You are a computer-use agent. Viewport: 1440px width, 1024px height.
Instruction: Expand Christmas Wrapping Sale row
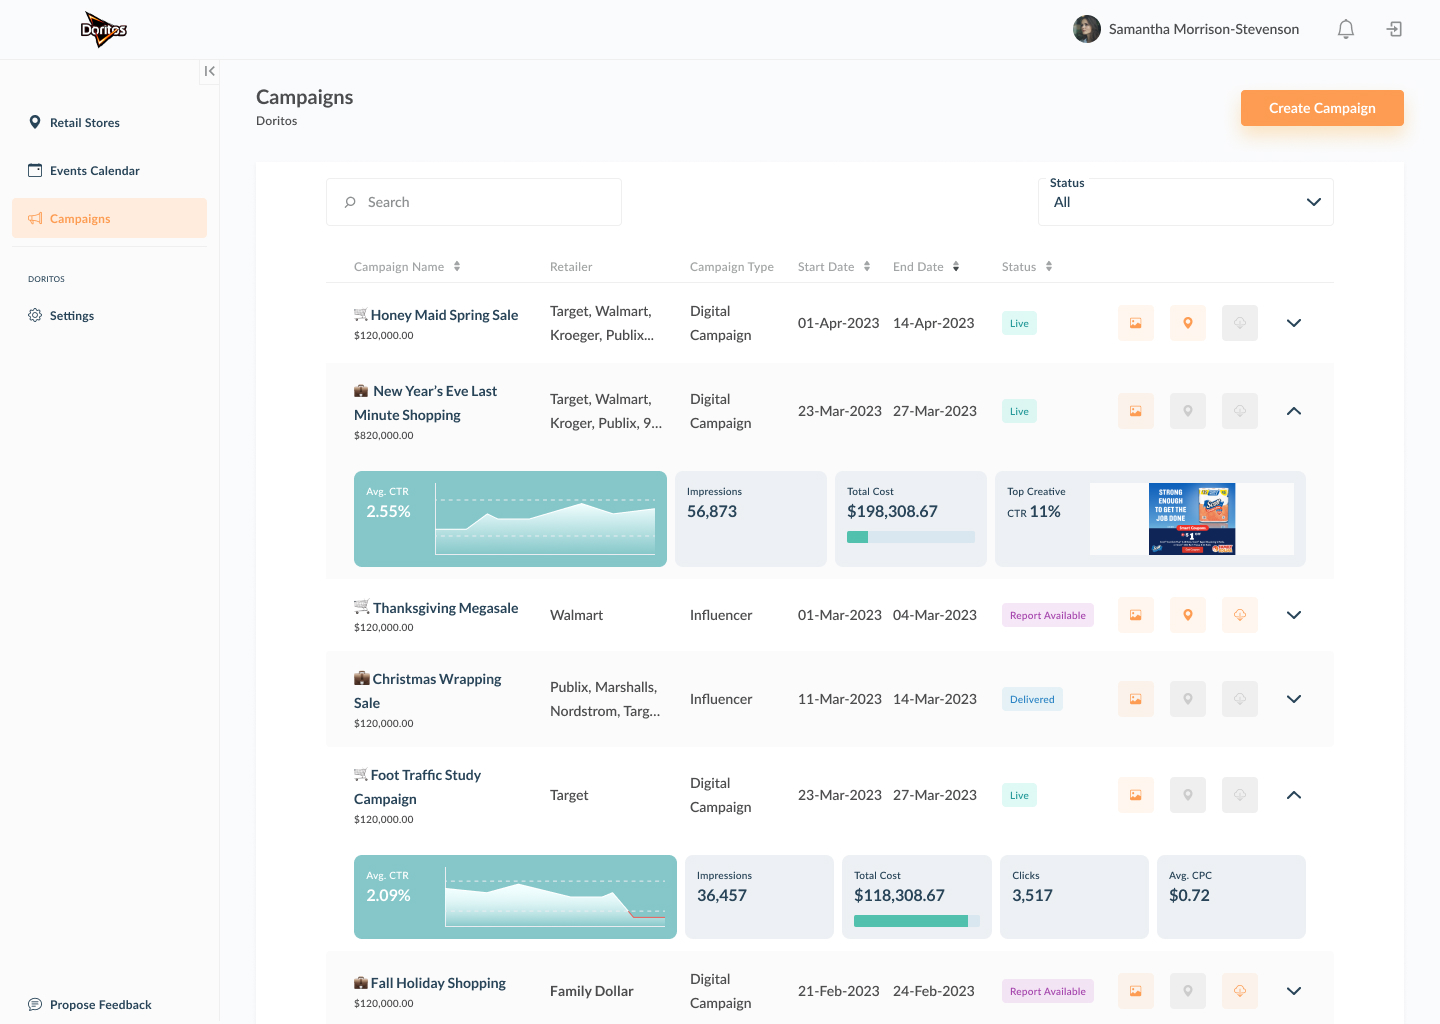pyautogui.click(x=1294, y=699)
